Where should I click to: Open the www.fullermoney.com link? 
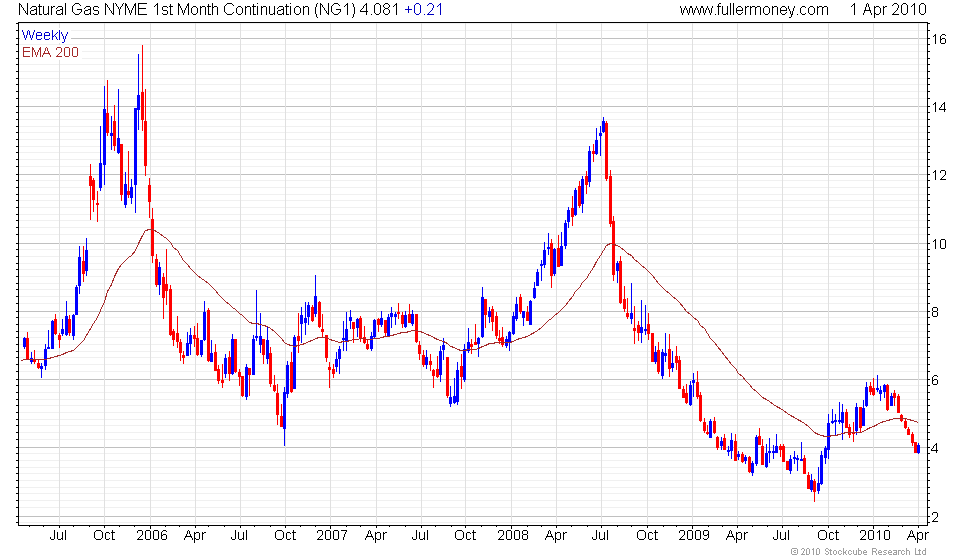(x=754, y=10)
